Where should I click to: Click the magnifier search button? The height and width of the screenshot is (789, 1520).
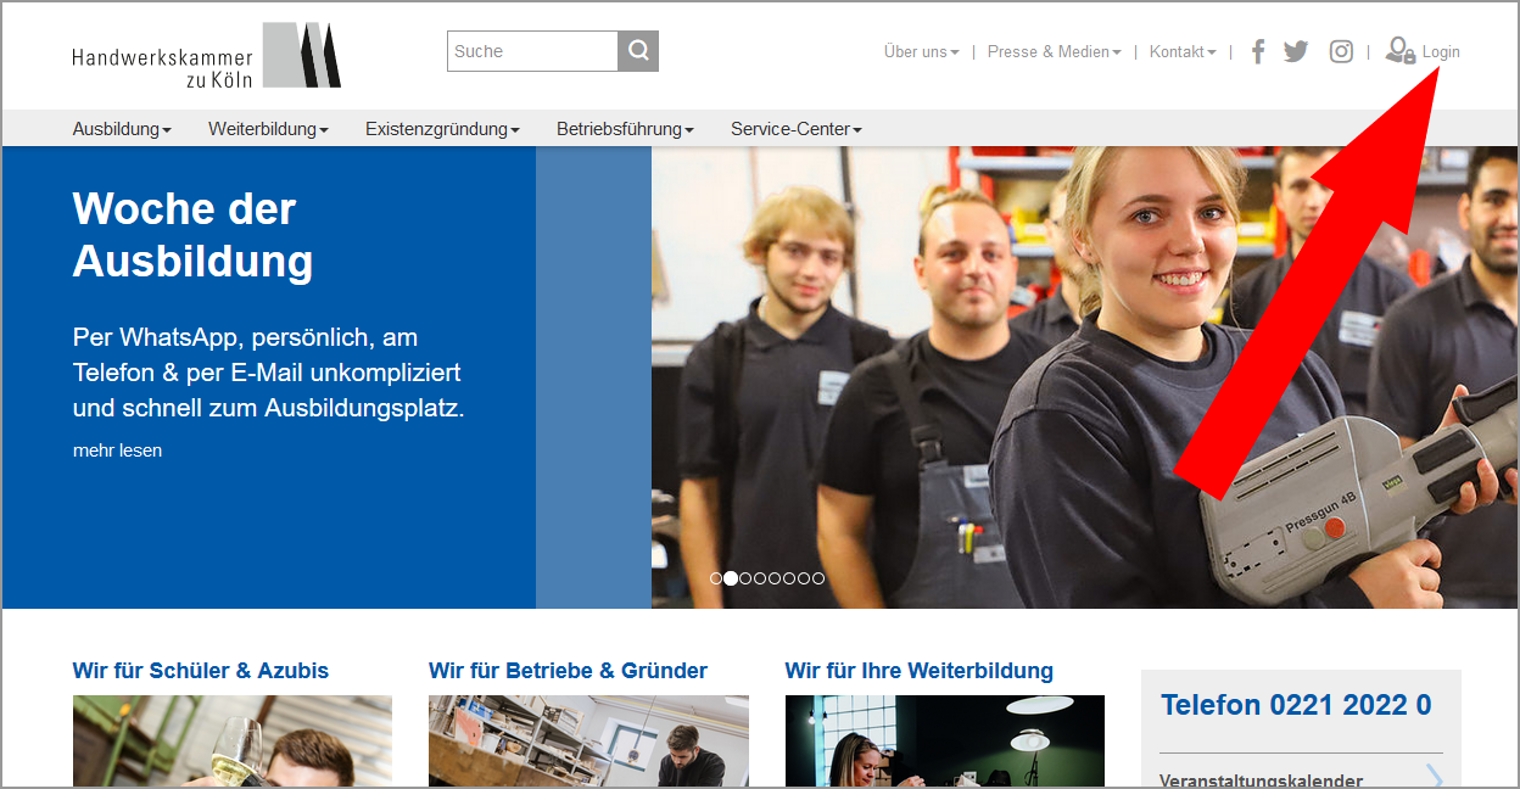click(x=638, y=51)
